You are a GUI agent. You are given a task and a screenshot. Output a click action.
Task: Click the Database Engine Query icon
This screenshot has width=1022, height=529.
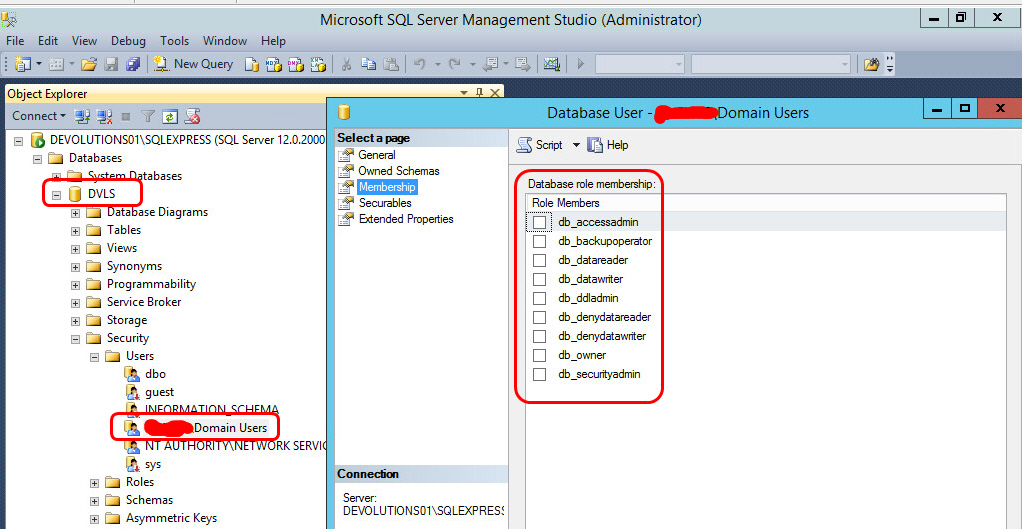[x=252, y=64]
